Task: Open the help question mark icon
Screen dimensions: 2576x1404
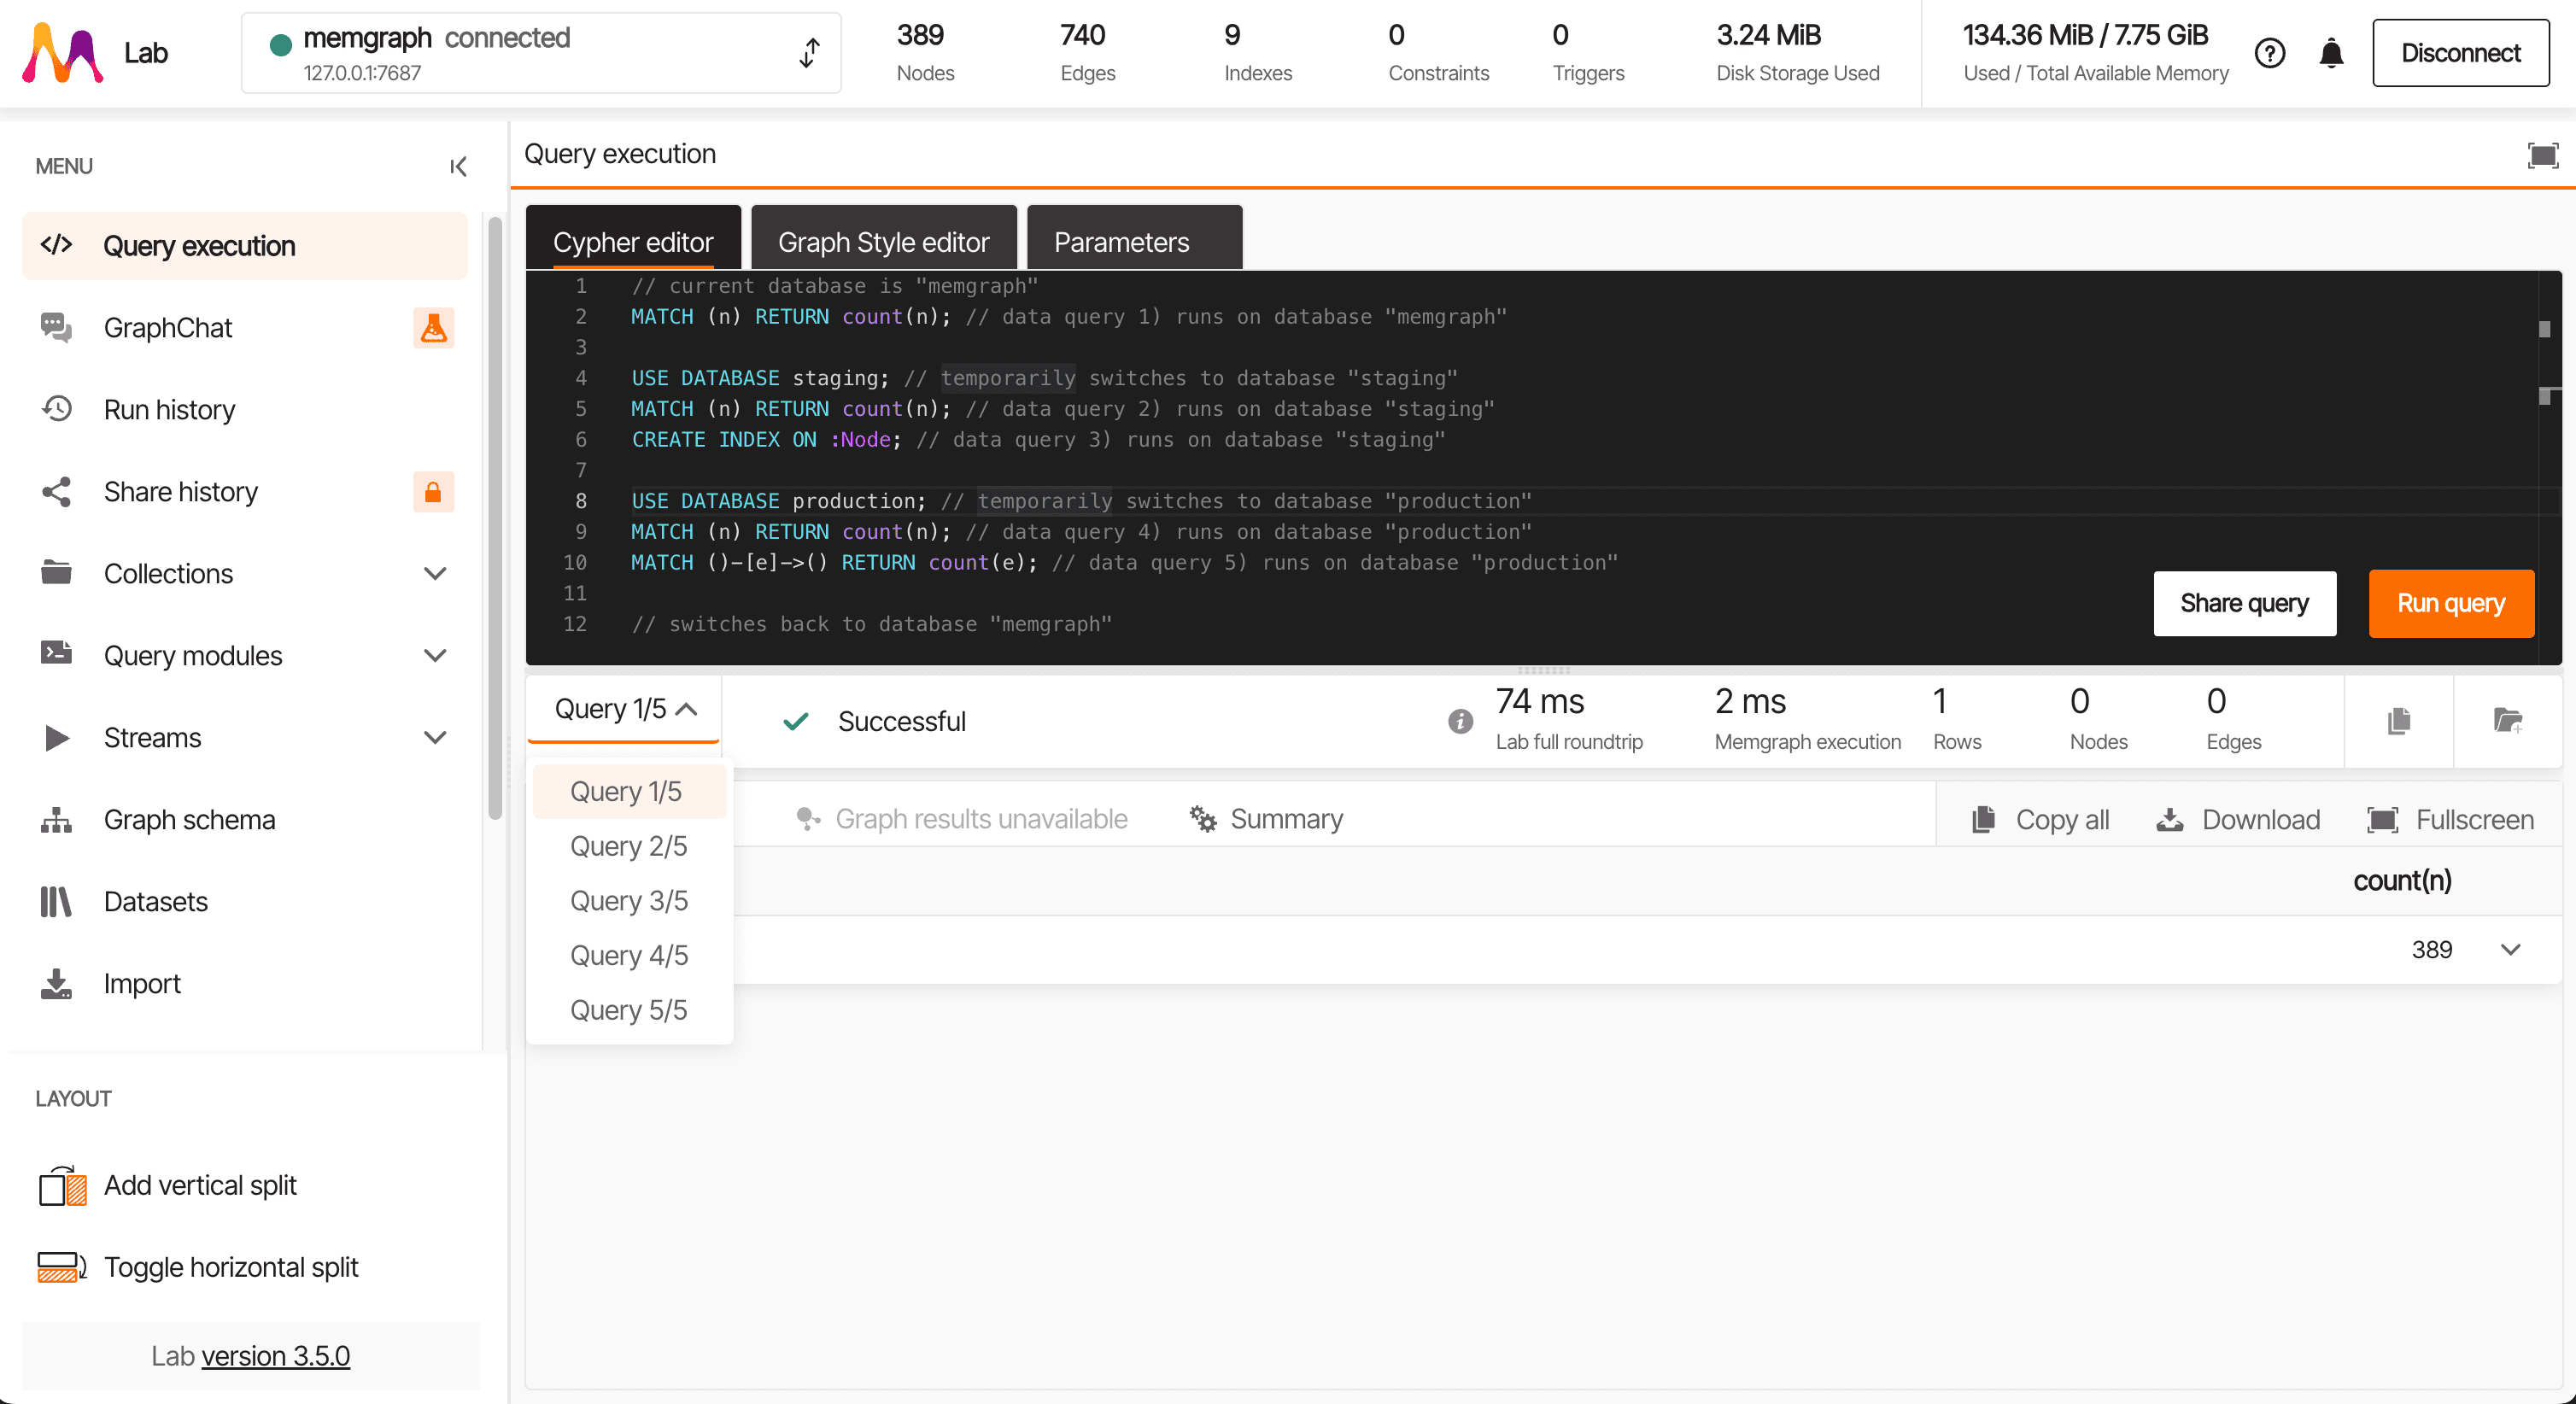Action: click(x=2269, y=53)
